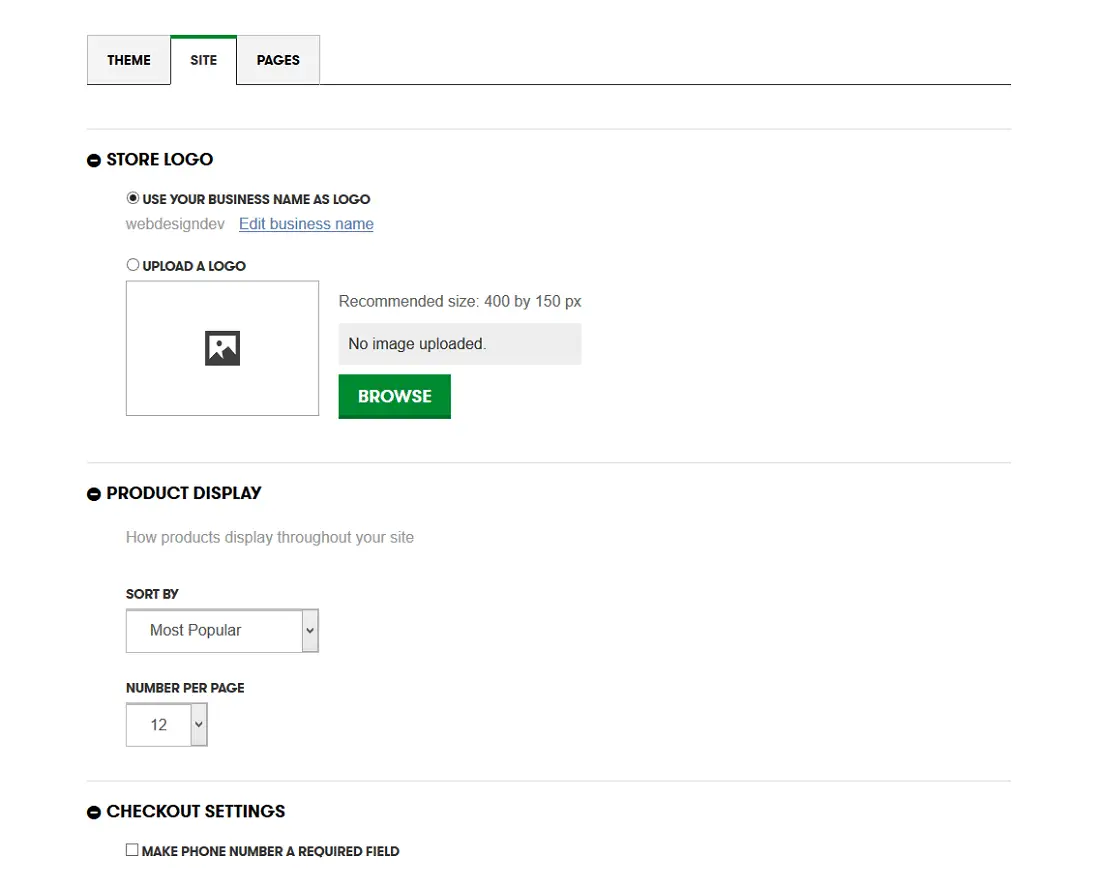Click the How products display throughout your site text

(x=270, y=538)
